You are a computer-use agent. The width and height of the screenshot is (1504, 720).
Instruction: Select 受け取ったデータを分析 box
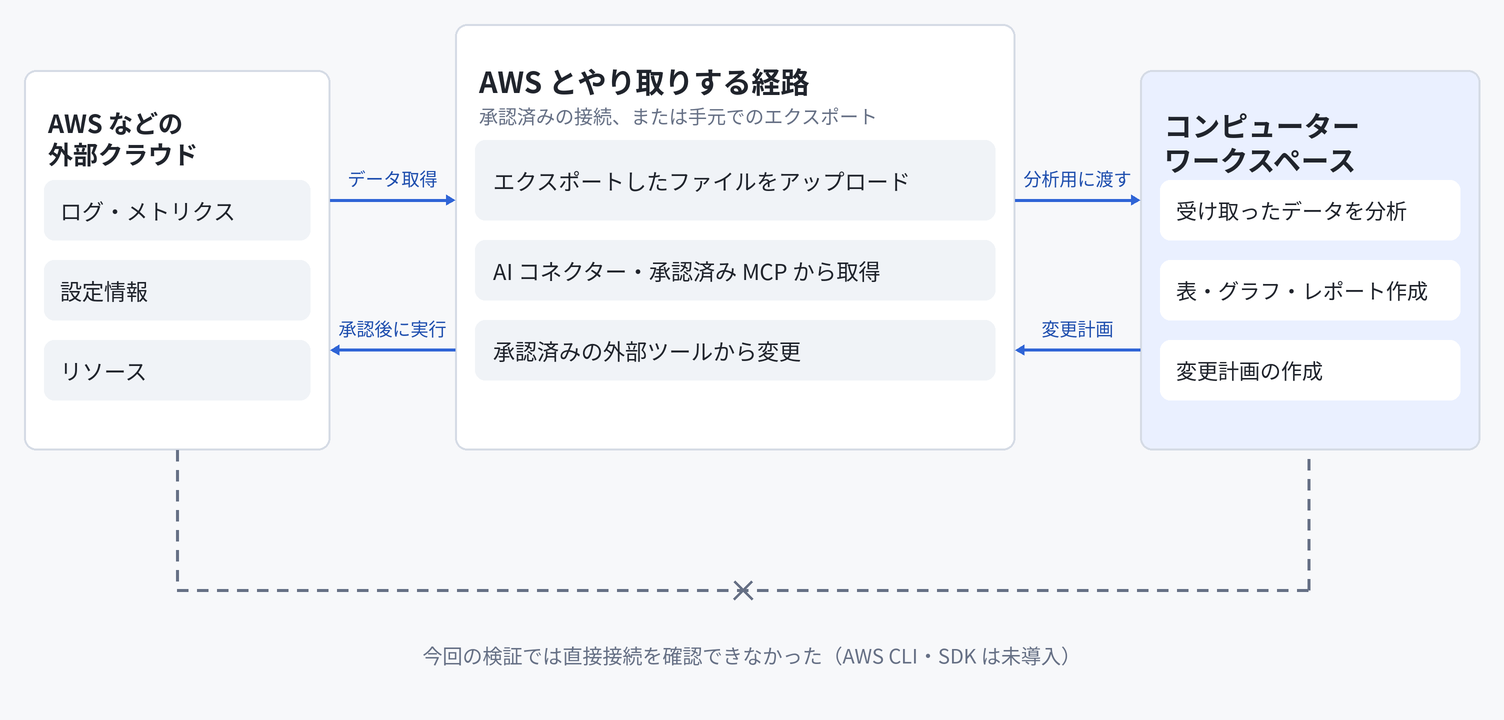click(1310, 210)
